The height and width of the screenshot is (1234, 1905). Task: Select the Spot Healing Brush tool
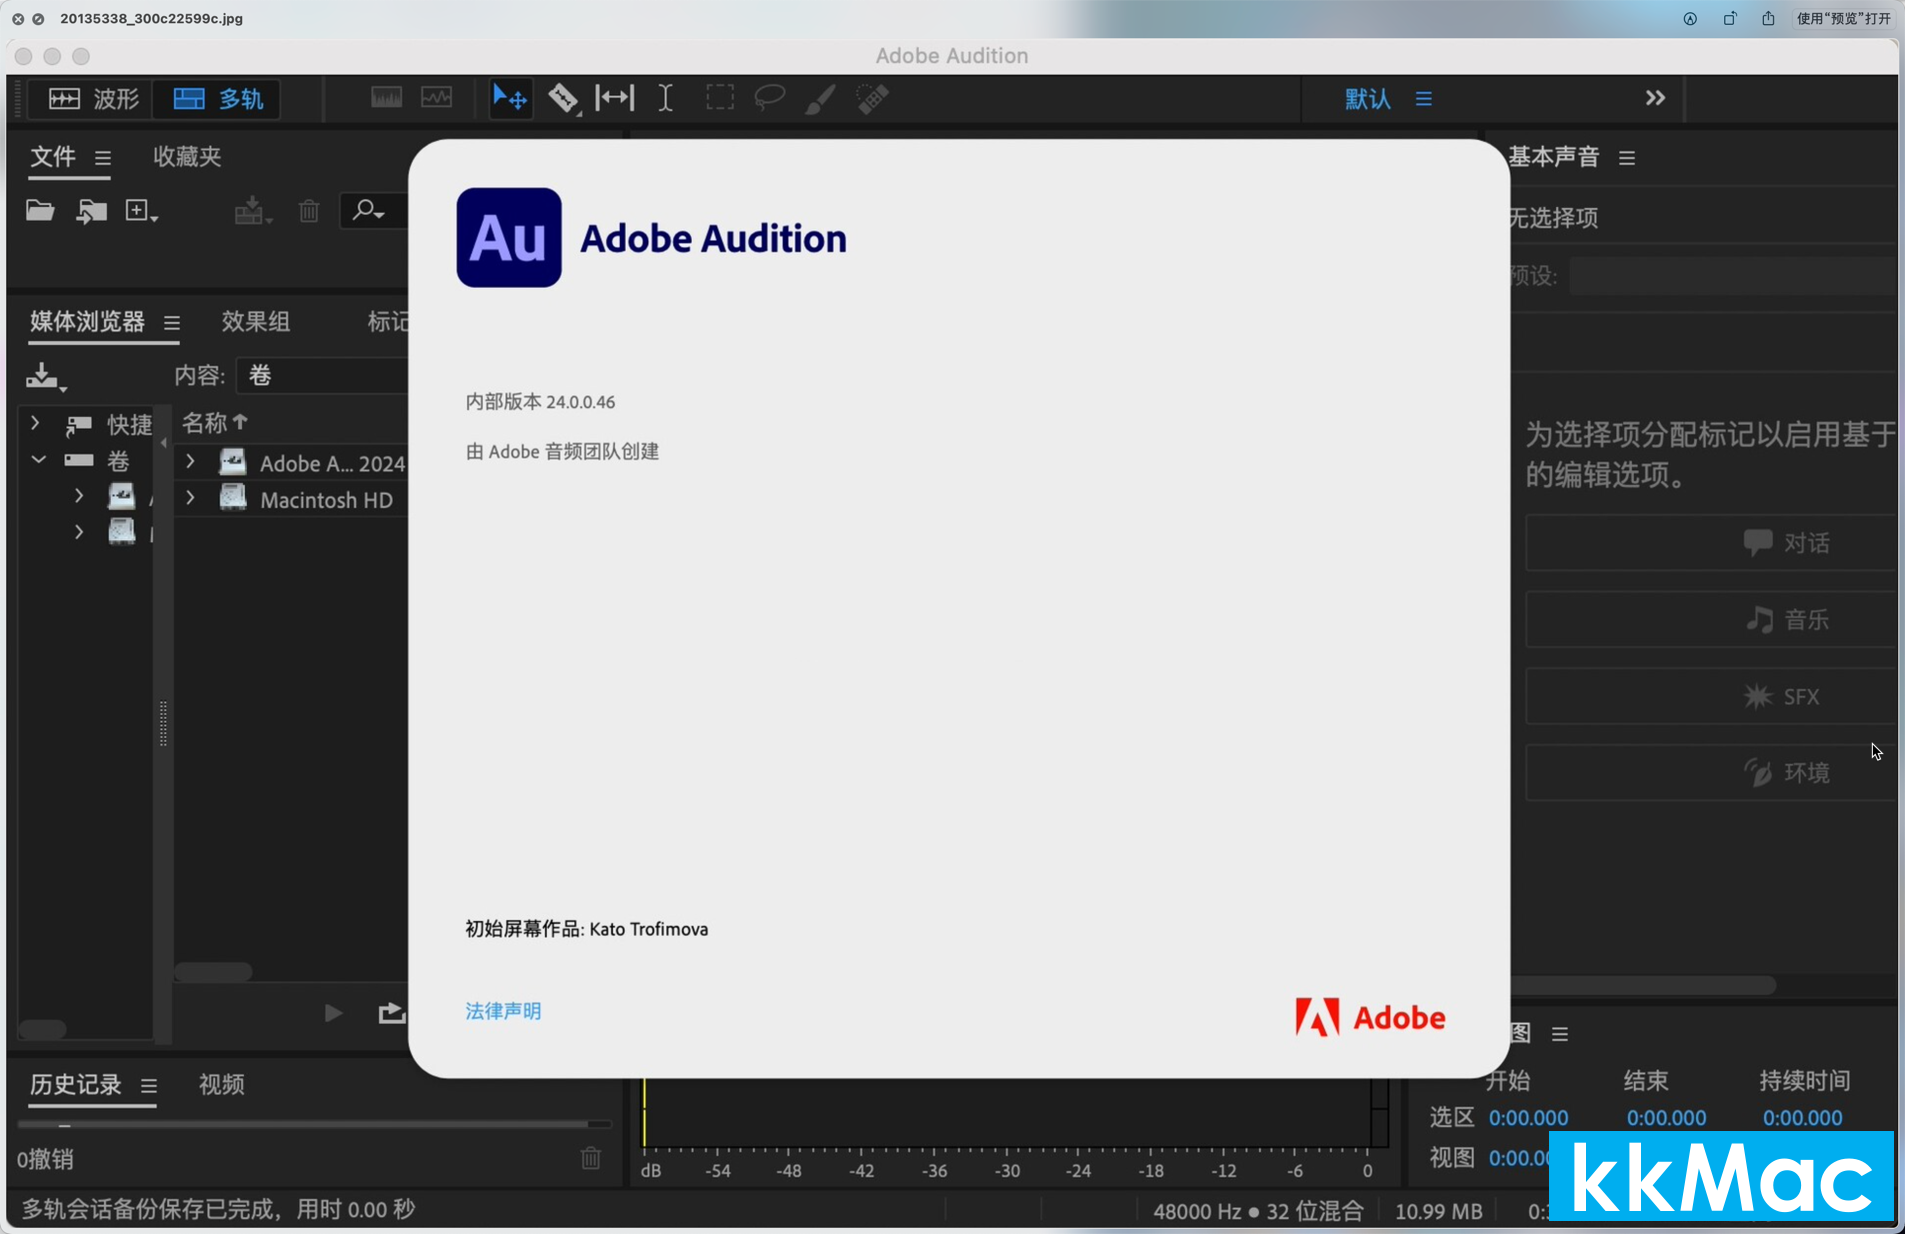(873, 98)
